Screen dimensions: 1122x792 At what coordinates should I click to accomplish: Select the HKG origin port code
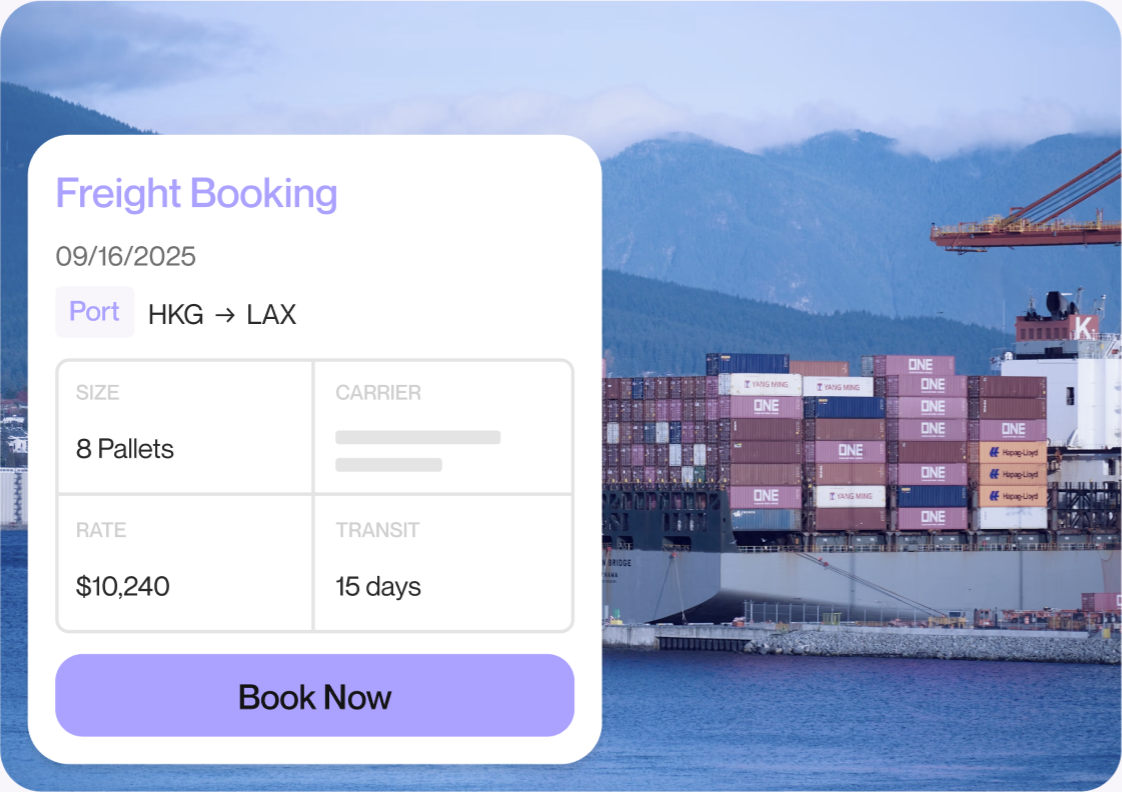[x=176, y=315]
